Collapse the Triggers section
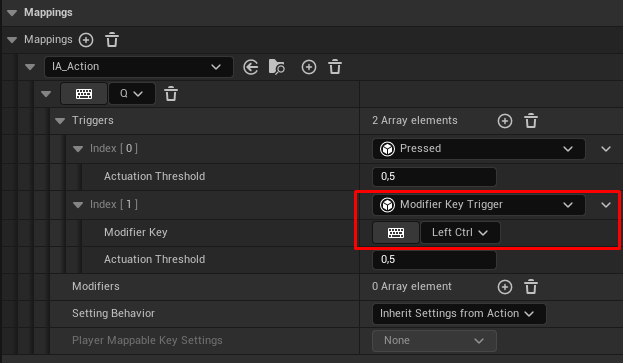Image resolution: width=623 pixels, height=363 pixels. (x=60, y=121)
